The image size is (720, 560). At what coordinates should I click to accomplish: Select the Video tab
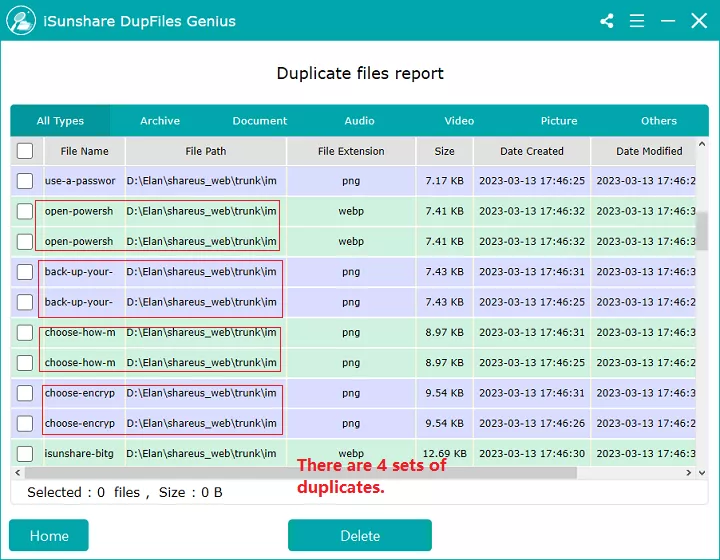[459, 121]
